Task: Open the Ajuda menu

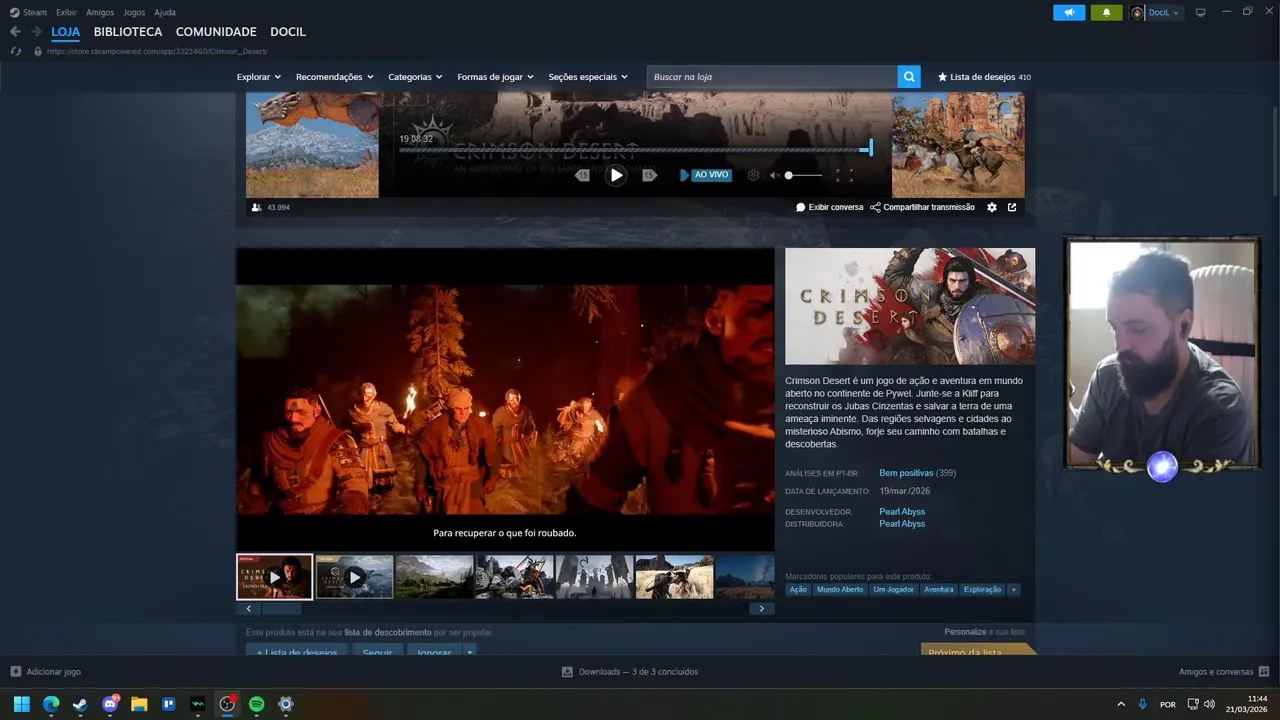Action: coord(165,13)
